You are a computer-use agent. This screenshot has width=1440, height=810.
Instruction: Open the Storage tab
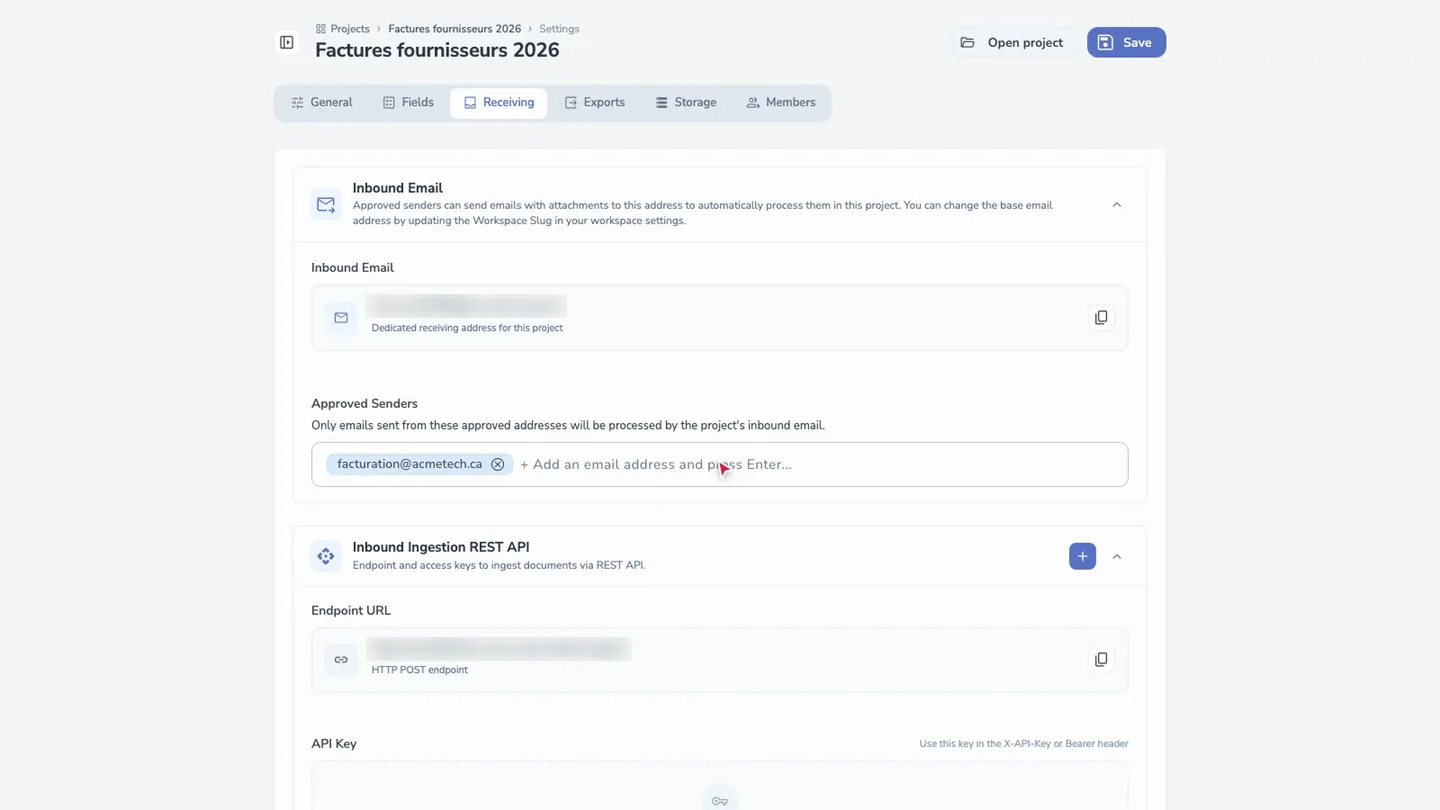click(x=686, y=103)
